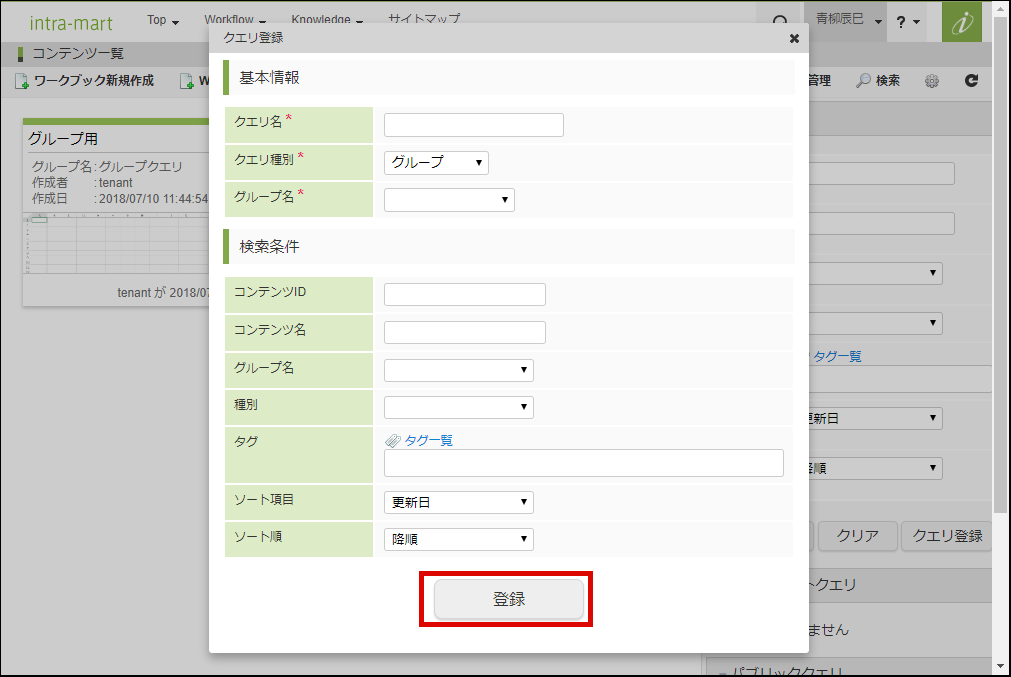Screen dimensions: 1011x677
Task: Open the help question mark menu
Action: click(908, 21)
